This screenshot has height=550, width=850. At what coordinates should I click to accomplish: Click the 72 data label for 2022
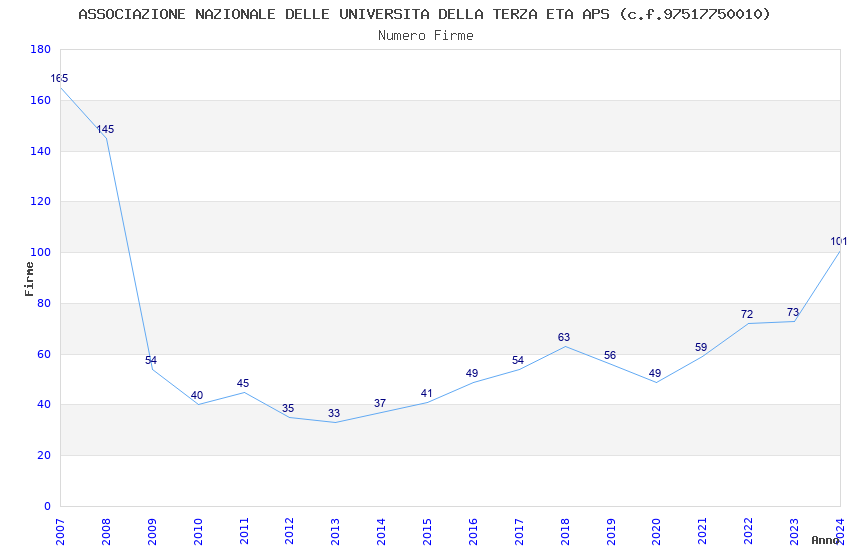tap(747, 314)
